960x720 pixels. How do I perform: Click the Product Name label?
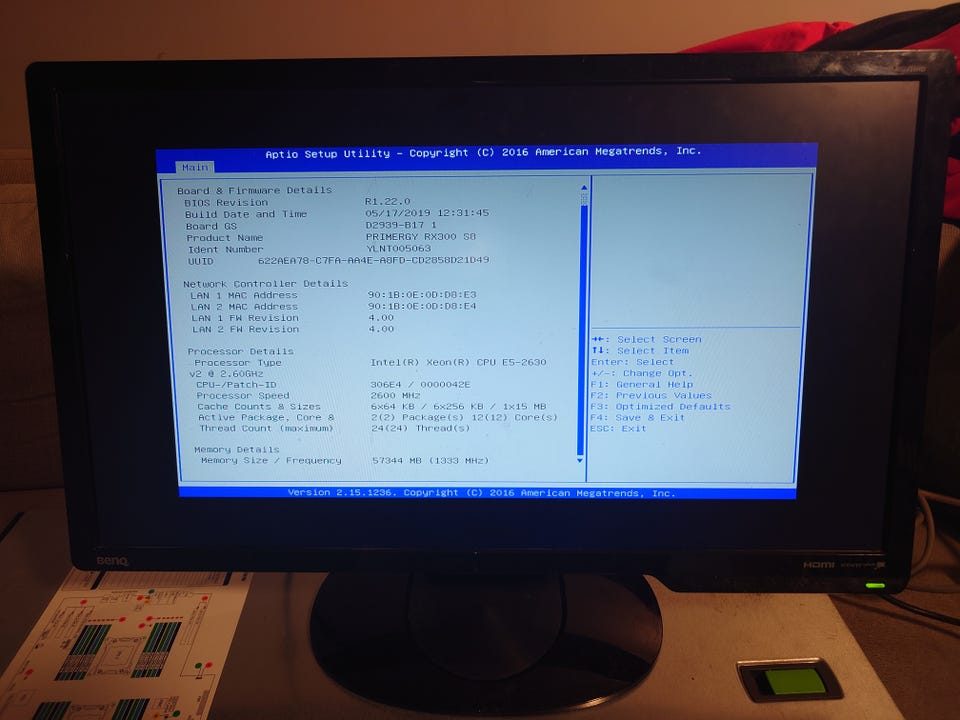224,238
